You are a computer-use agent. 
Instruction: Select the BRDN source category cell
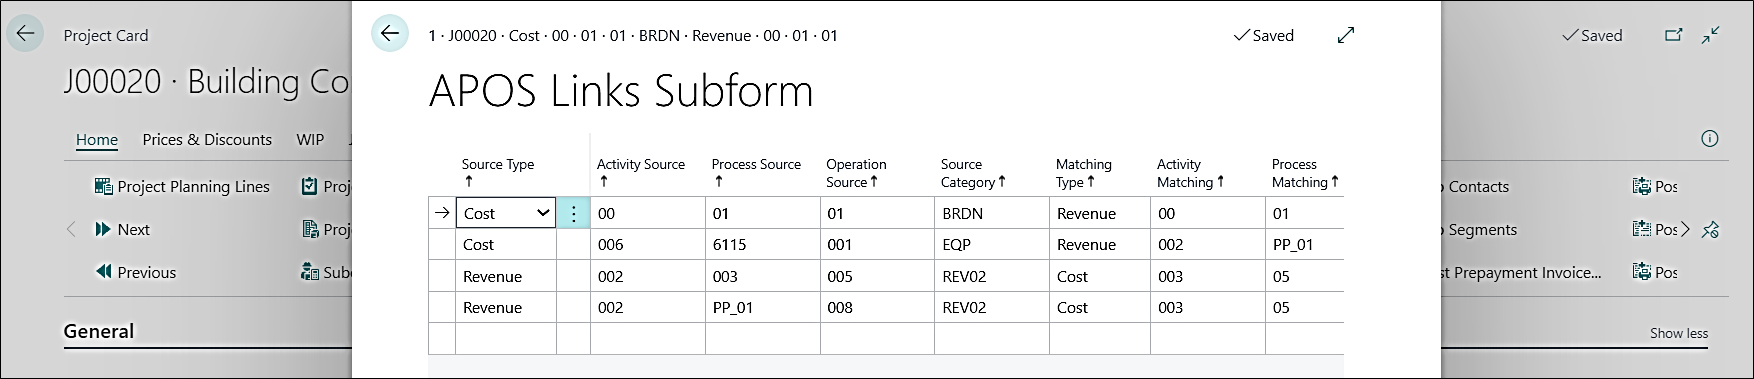(x=992, y=213)
